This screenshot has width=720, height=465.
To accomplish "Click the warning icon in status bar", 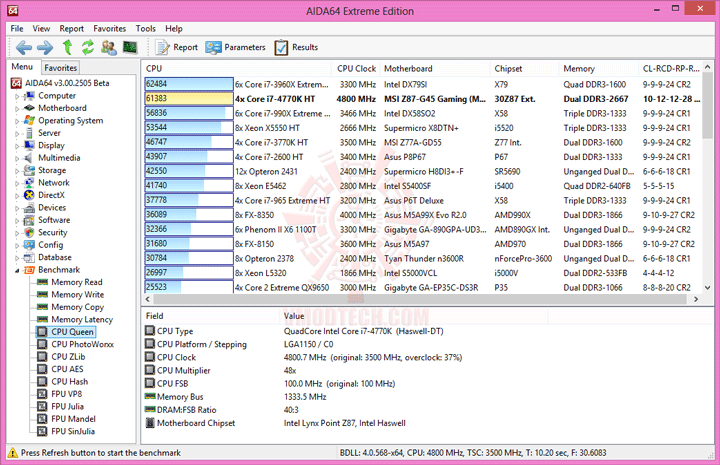I will (x=13, y=453).
